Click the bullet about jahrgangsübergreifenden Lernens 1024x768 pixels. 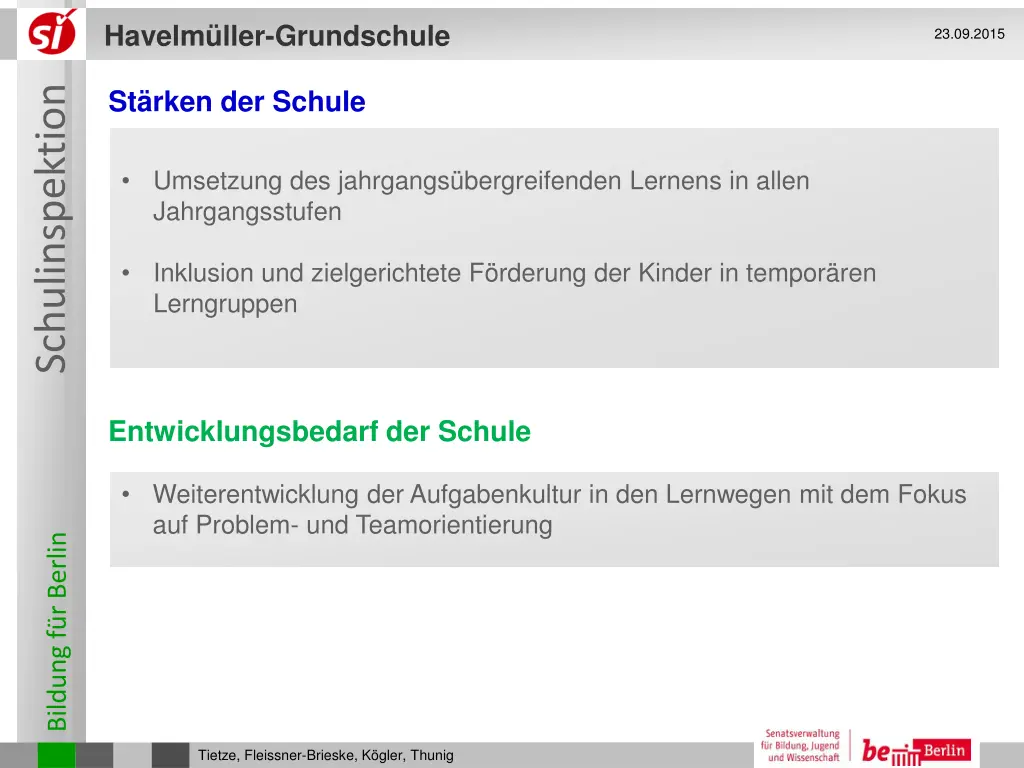tap(480, 182)
